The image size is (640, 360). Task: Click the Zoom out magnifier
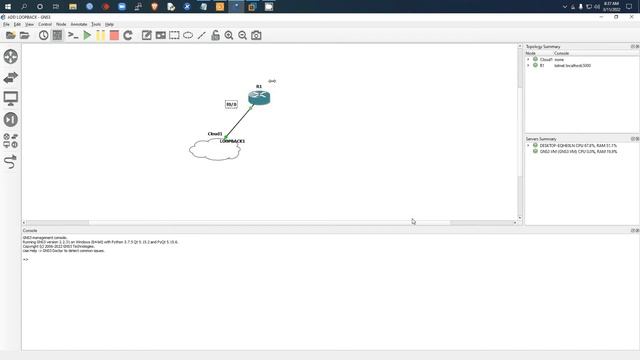click(242, 36)
